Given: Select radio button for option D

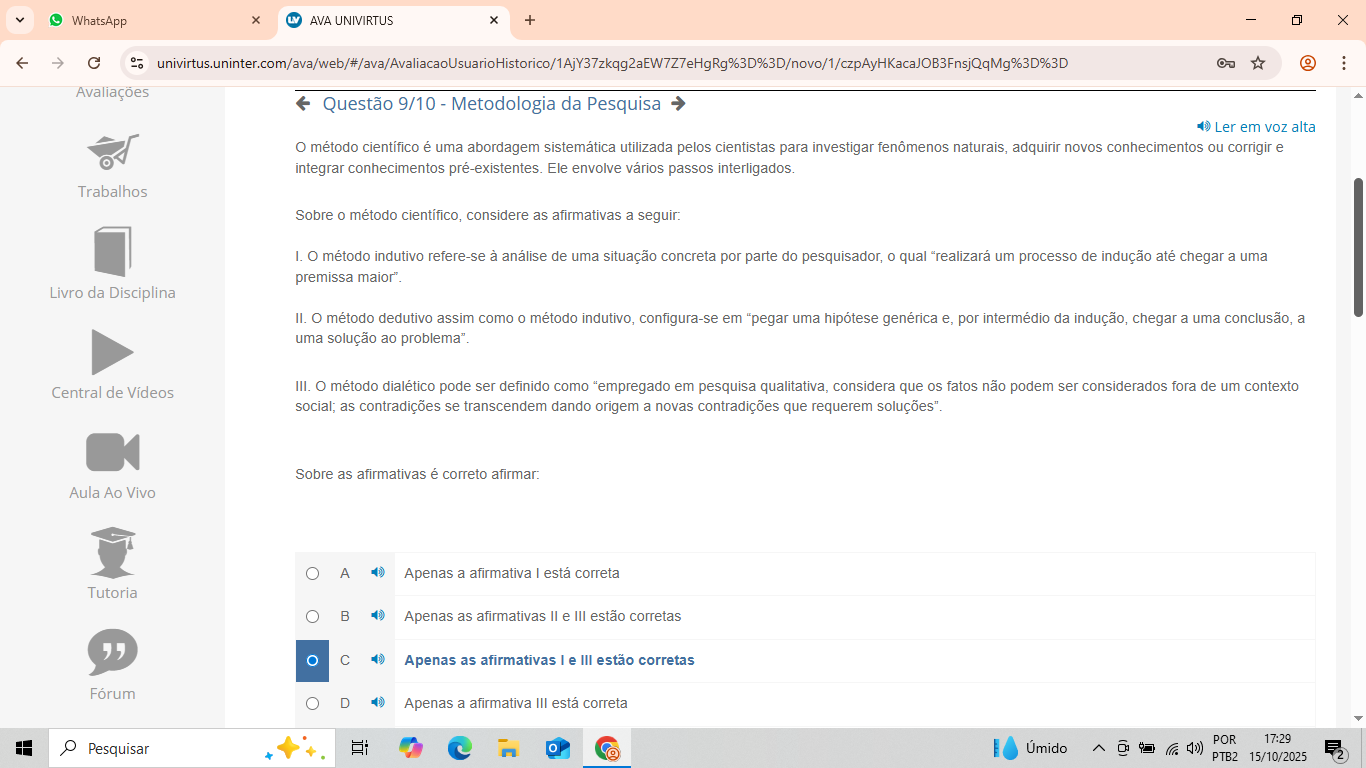Looking at the screenshot, I should [313, 704].
